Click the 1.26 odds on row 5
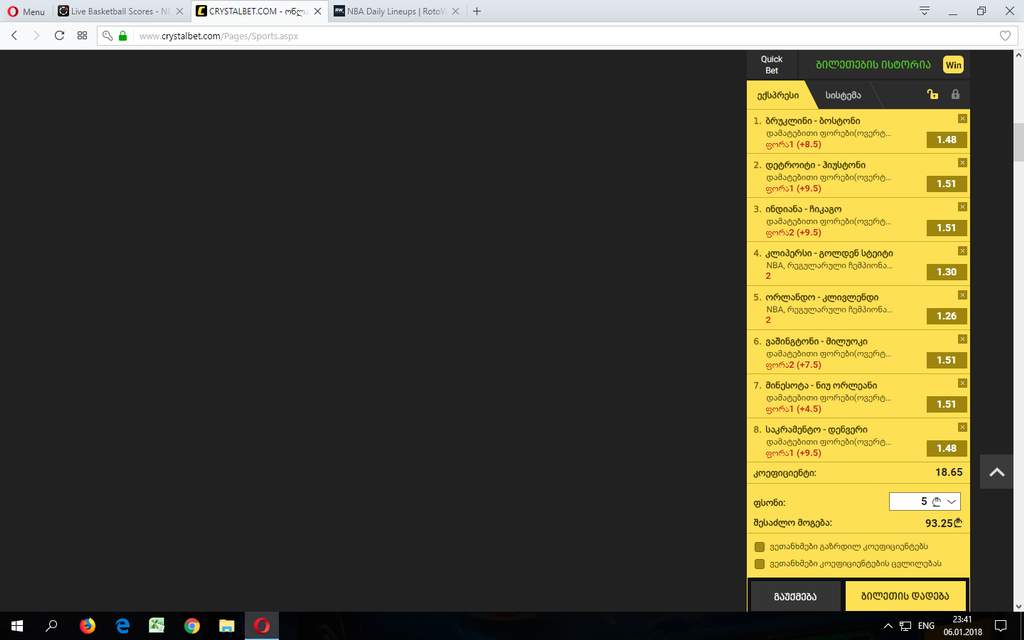The height and width of the screenshot is (640, 1024). (946, 316)
